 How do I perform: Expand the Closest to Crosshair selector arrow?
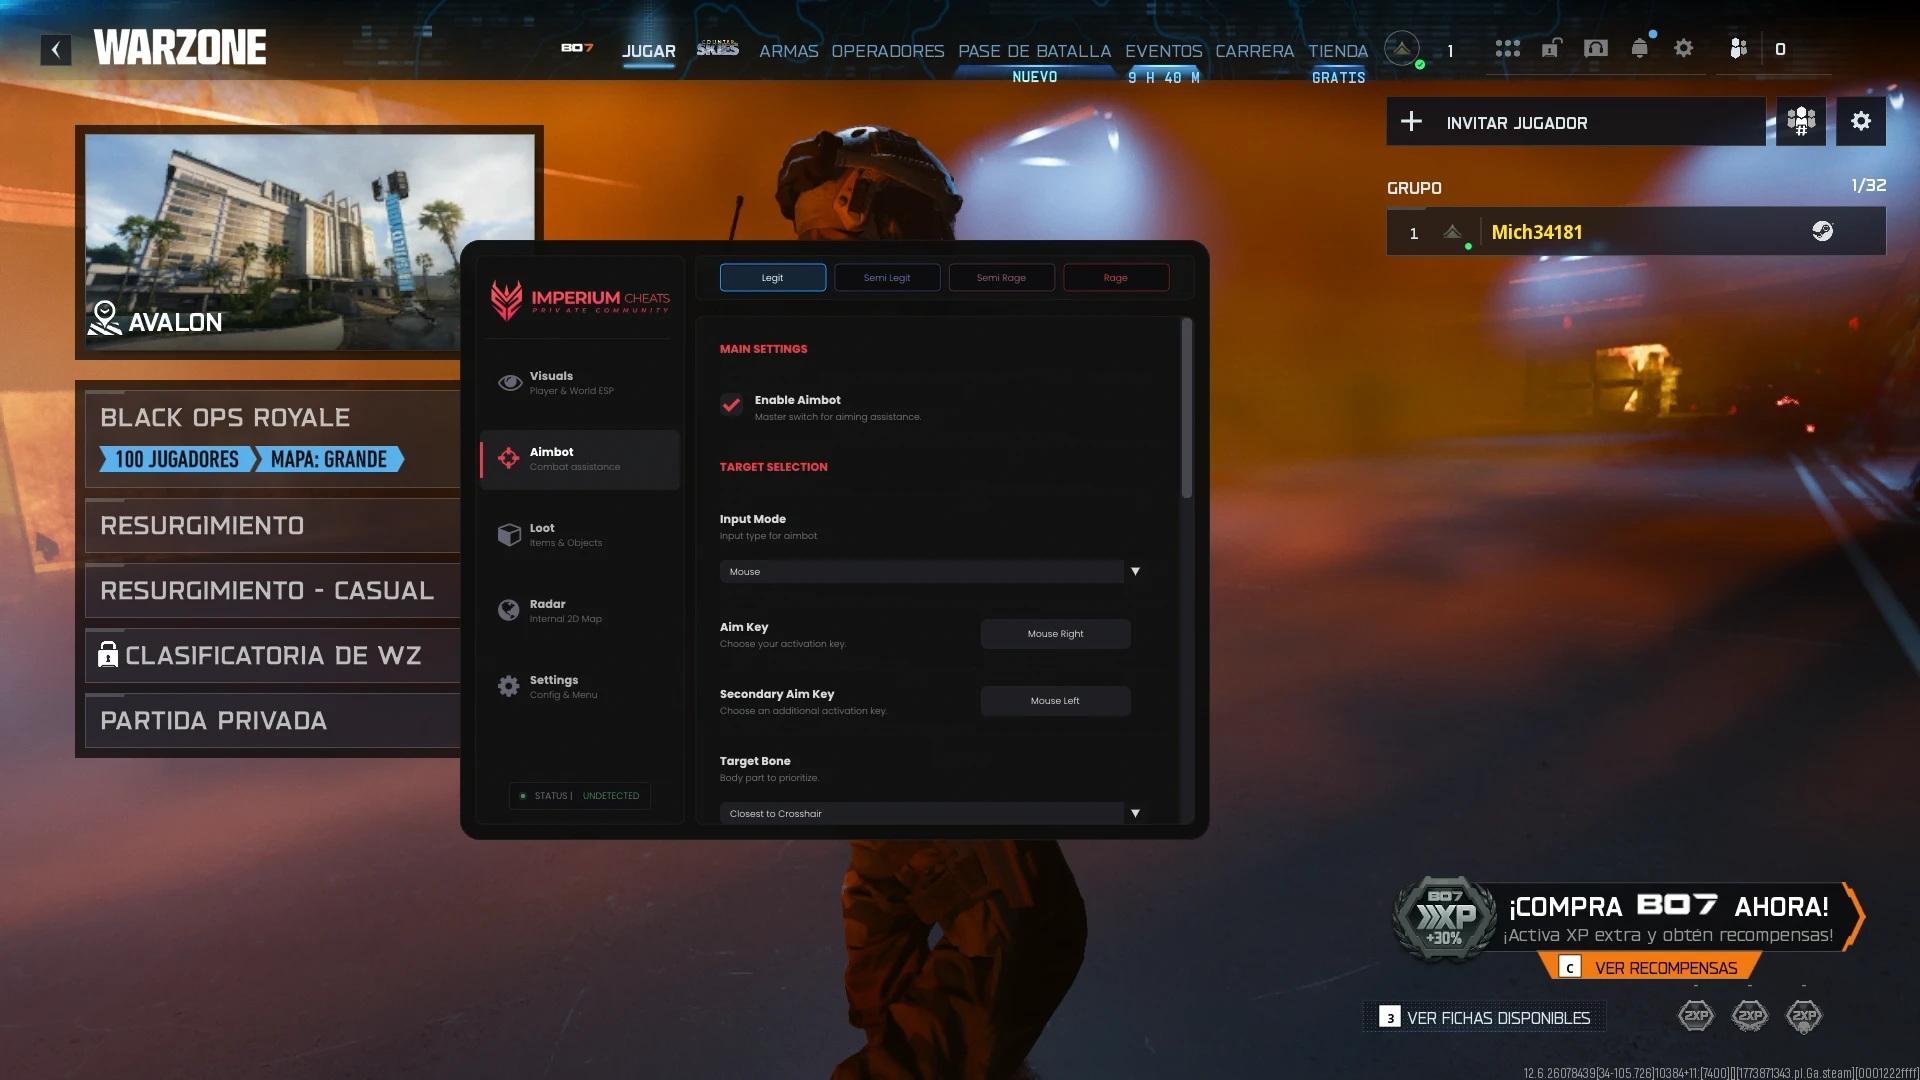click(1135, 813)
